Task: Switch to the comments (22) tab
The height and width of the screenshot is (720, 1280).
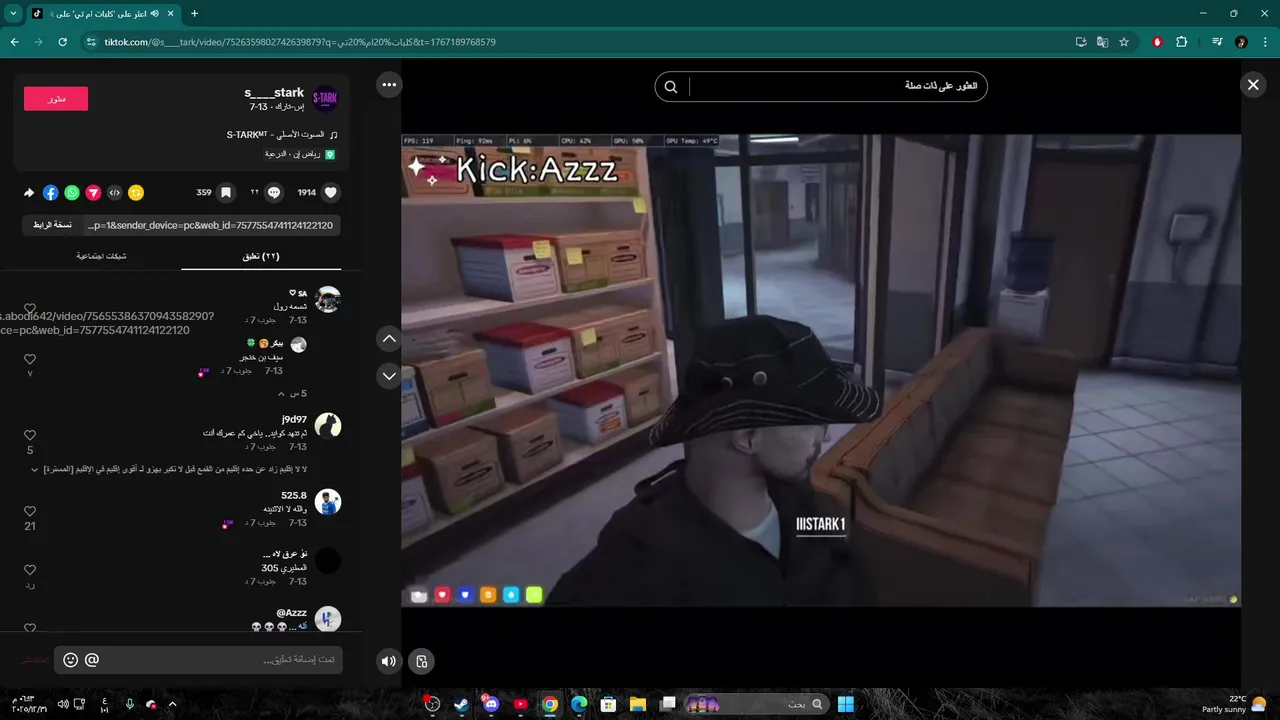Action: (261, 256)
